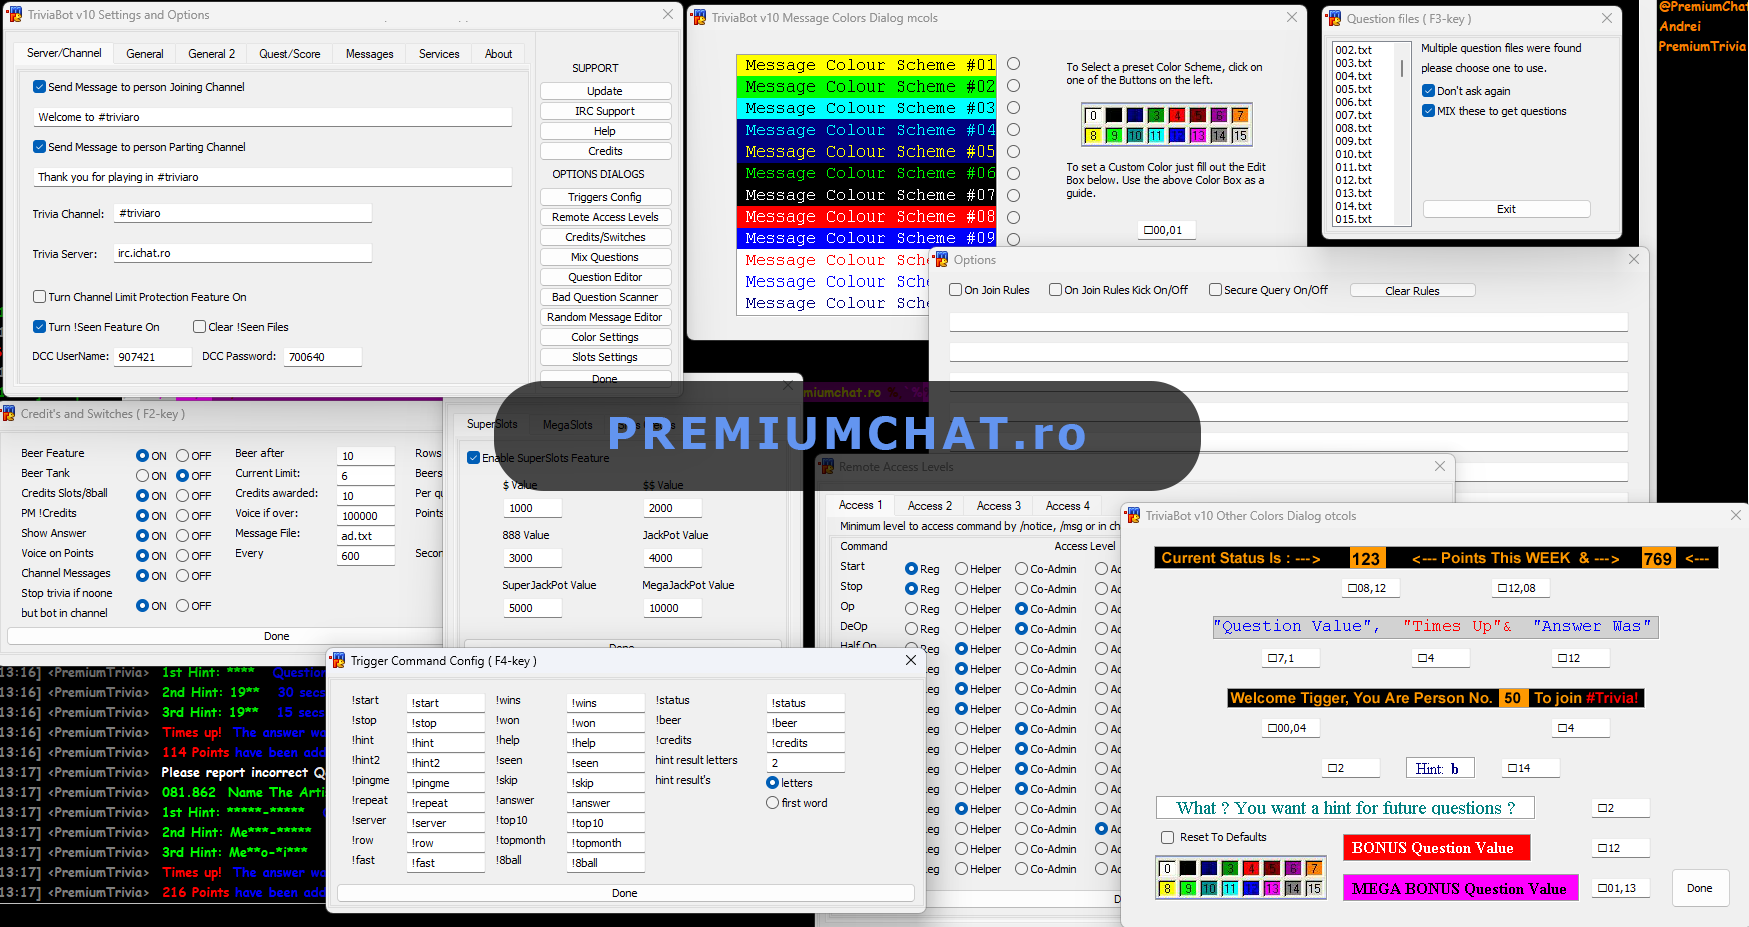
Task: Check the Clear !Seen Files box
Action: (x=199, y=327)
